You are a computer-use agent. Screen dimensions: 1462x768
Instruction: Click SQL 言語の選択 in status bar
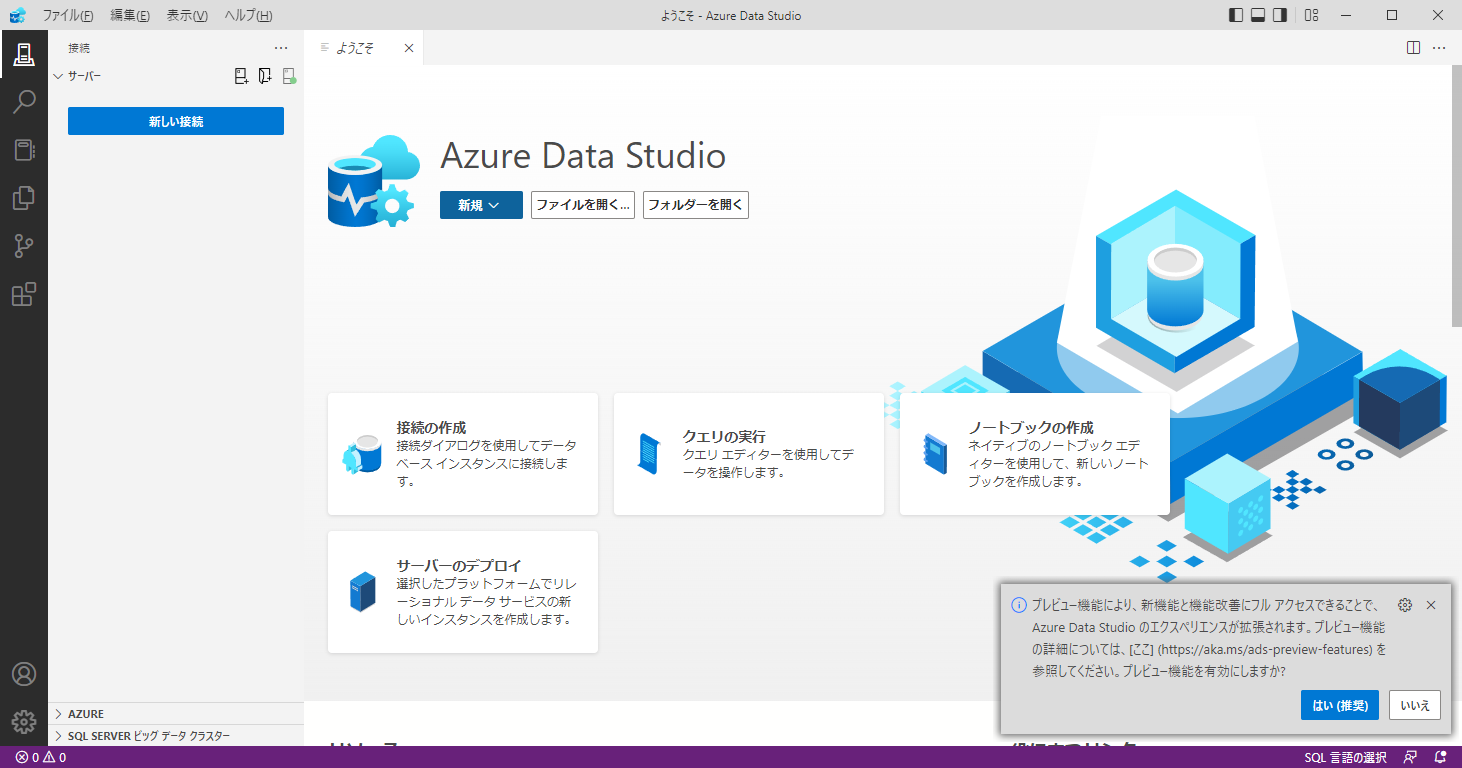1345,757
